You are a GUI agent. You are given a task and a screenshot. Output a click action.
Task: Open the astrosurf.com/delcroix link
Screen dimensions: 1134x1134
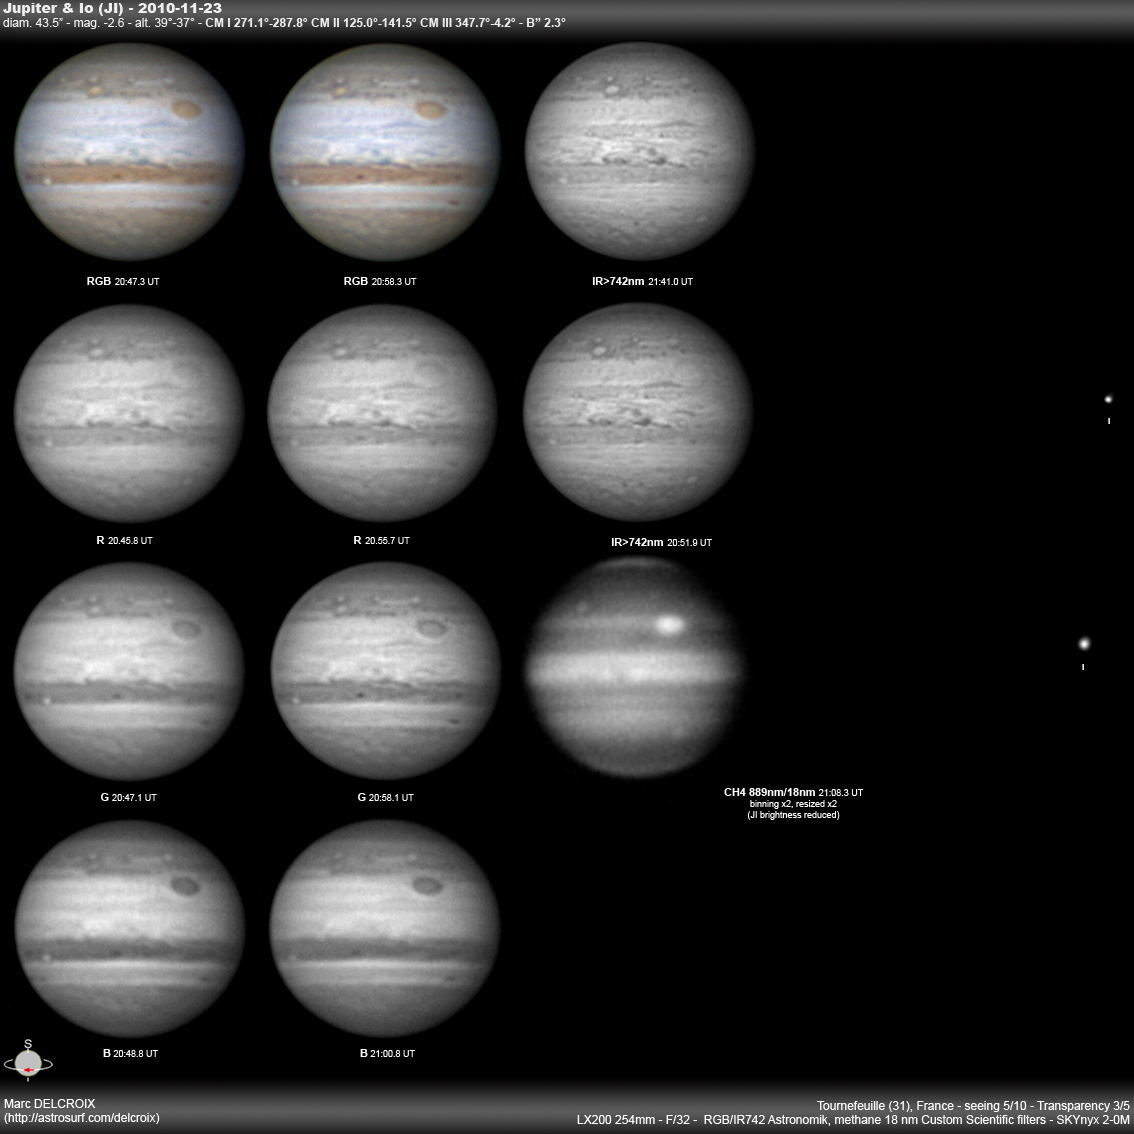point(82,1118)
